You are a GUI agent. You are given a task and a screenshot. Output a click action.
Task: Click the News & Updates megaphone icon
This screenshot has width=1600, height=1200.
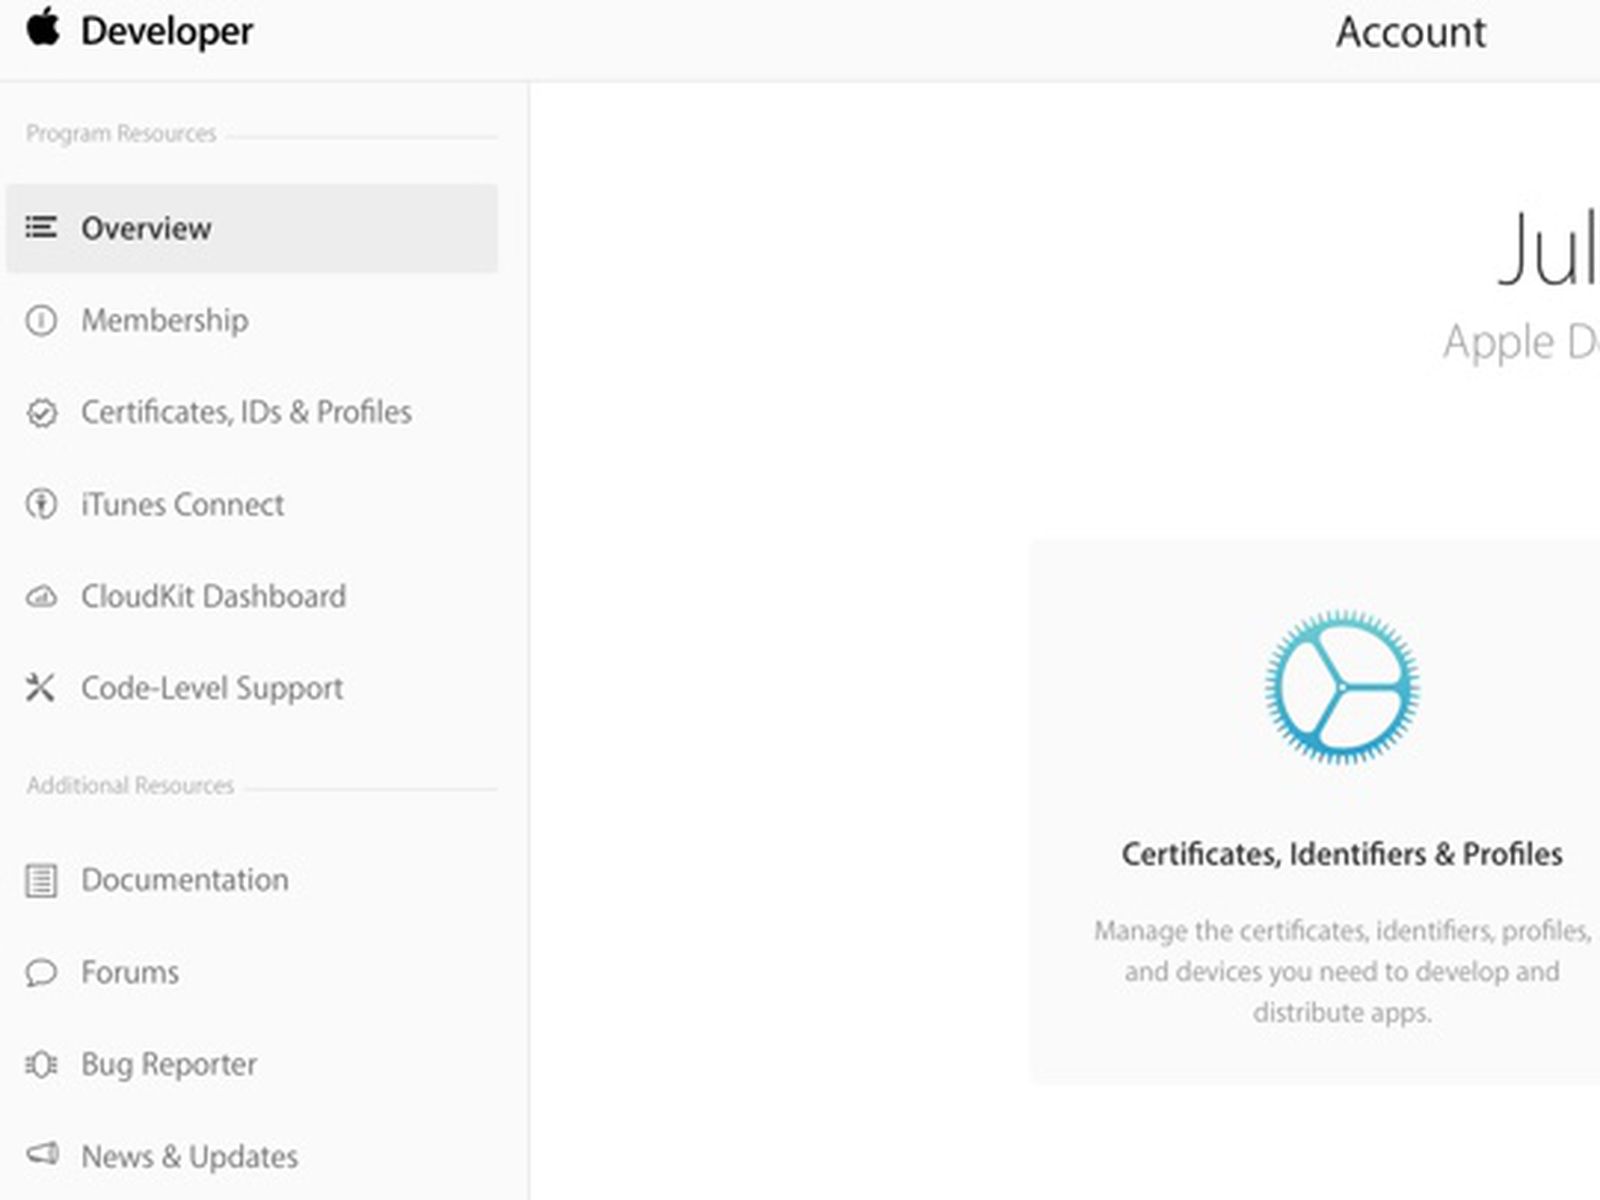(42, 1154)
